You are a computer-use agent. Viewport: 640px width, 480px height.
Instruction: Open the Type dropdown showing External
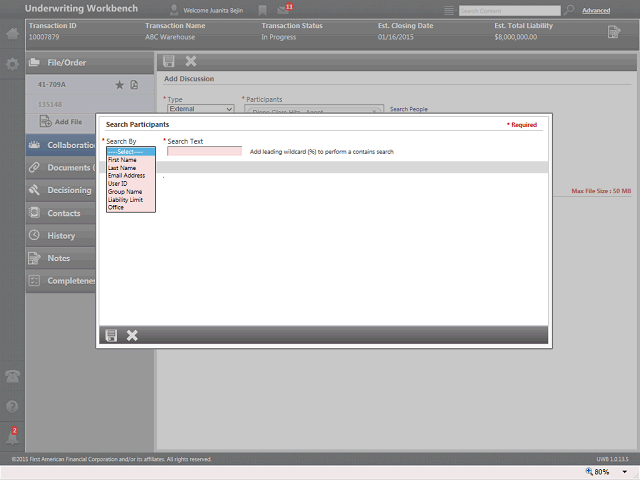pos(200,109)
